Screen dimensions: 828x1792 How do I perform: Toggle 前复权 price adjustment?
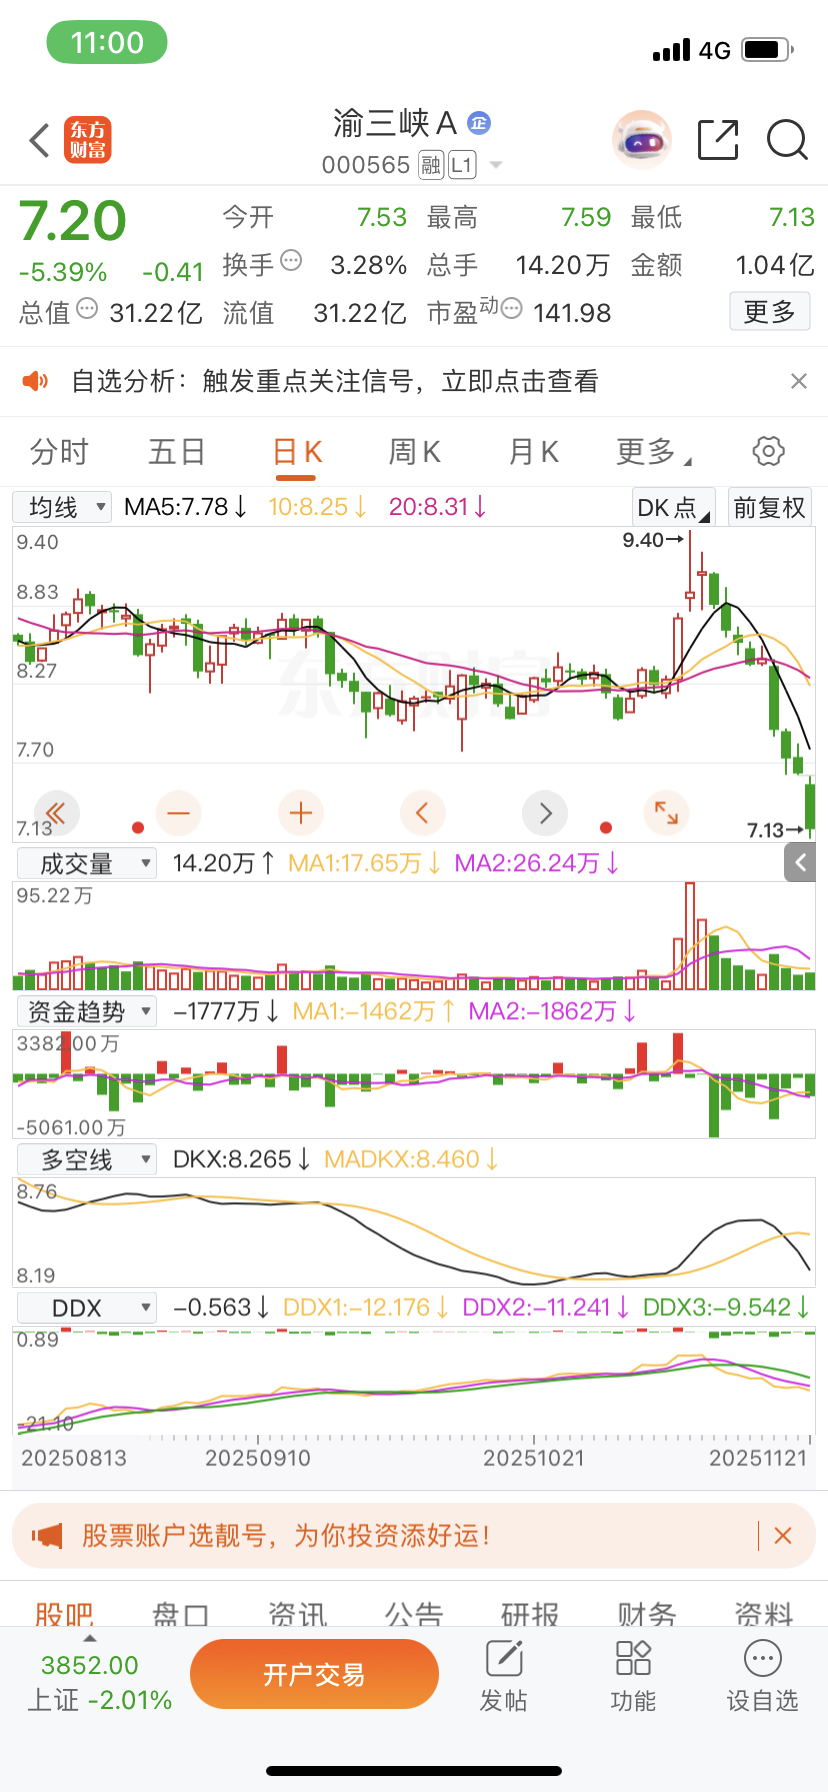click(x=769, y=508)
